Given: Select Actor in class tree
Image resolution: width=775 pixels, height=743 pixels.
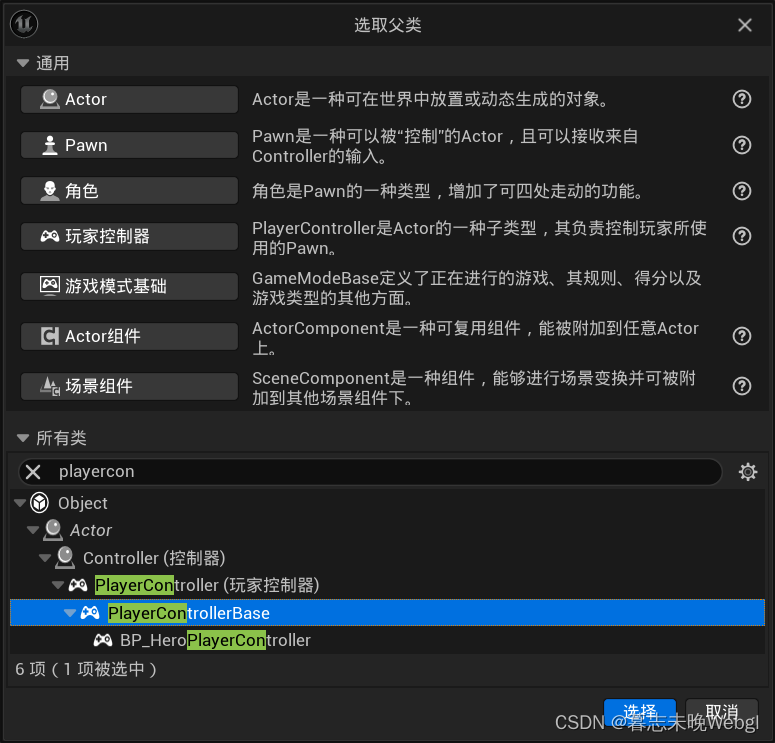Looking at the screenshot, I should [91, 530].
